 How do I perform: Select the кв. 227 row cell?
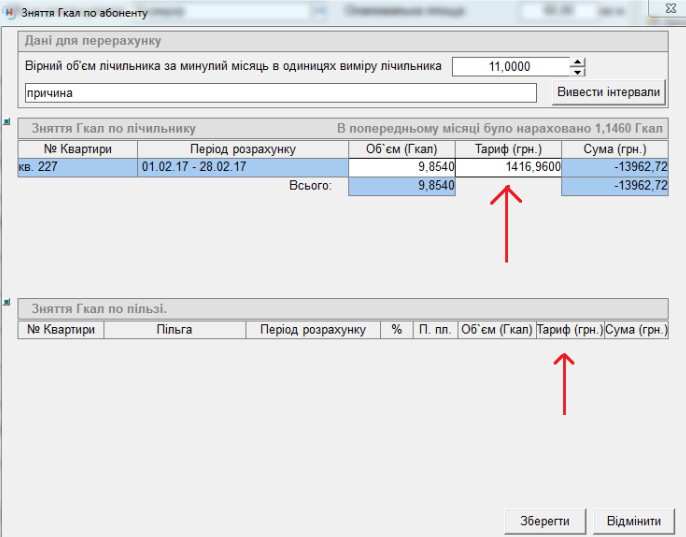click(x=77, y=167)
